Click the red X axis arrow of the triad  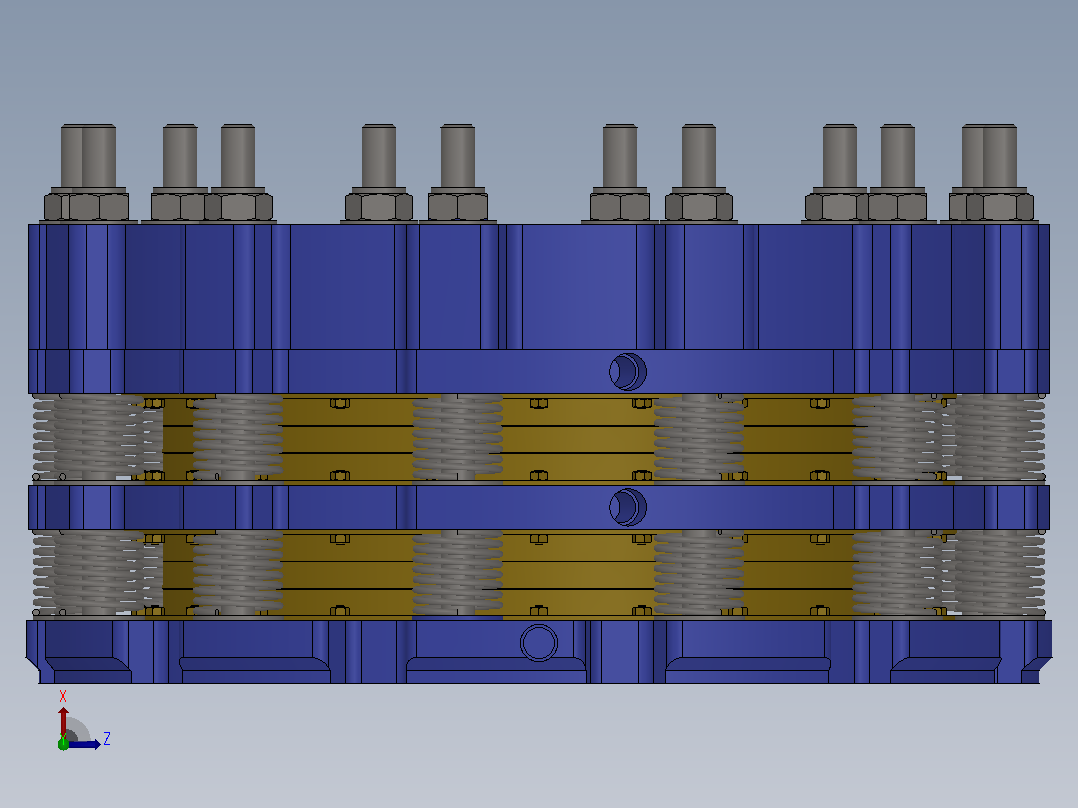point(63,719)
